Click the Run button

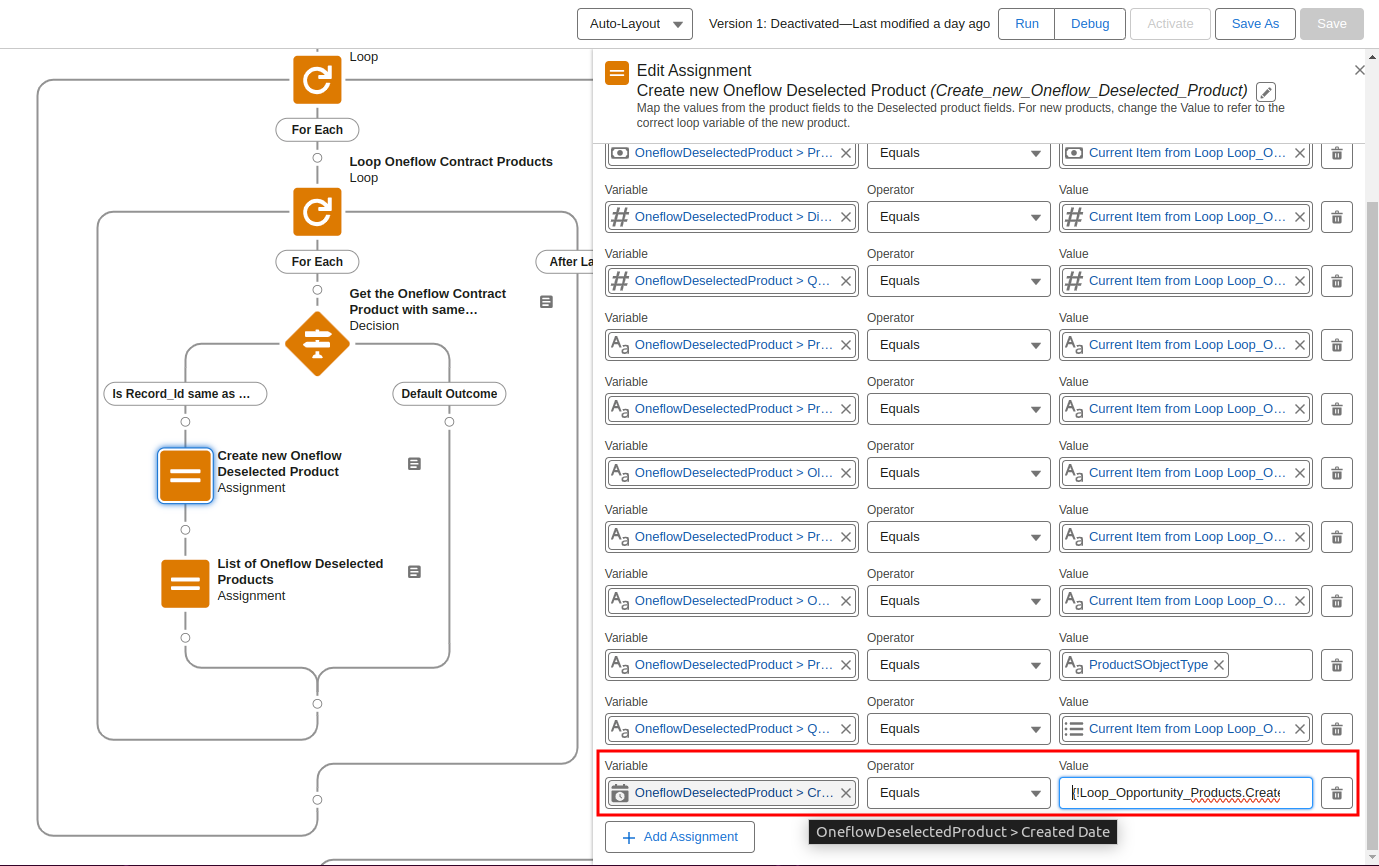(x=1026, y=24)
